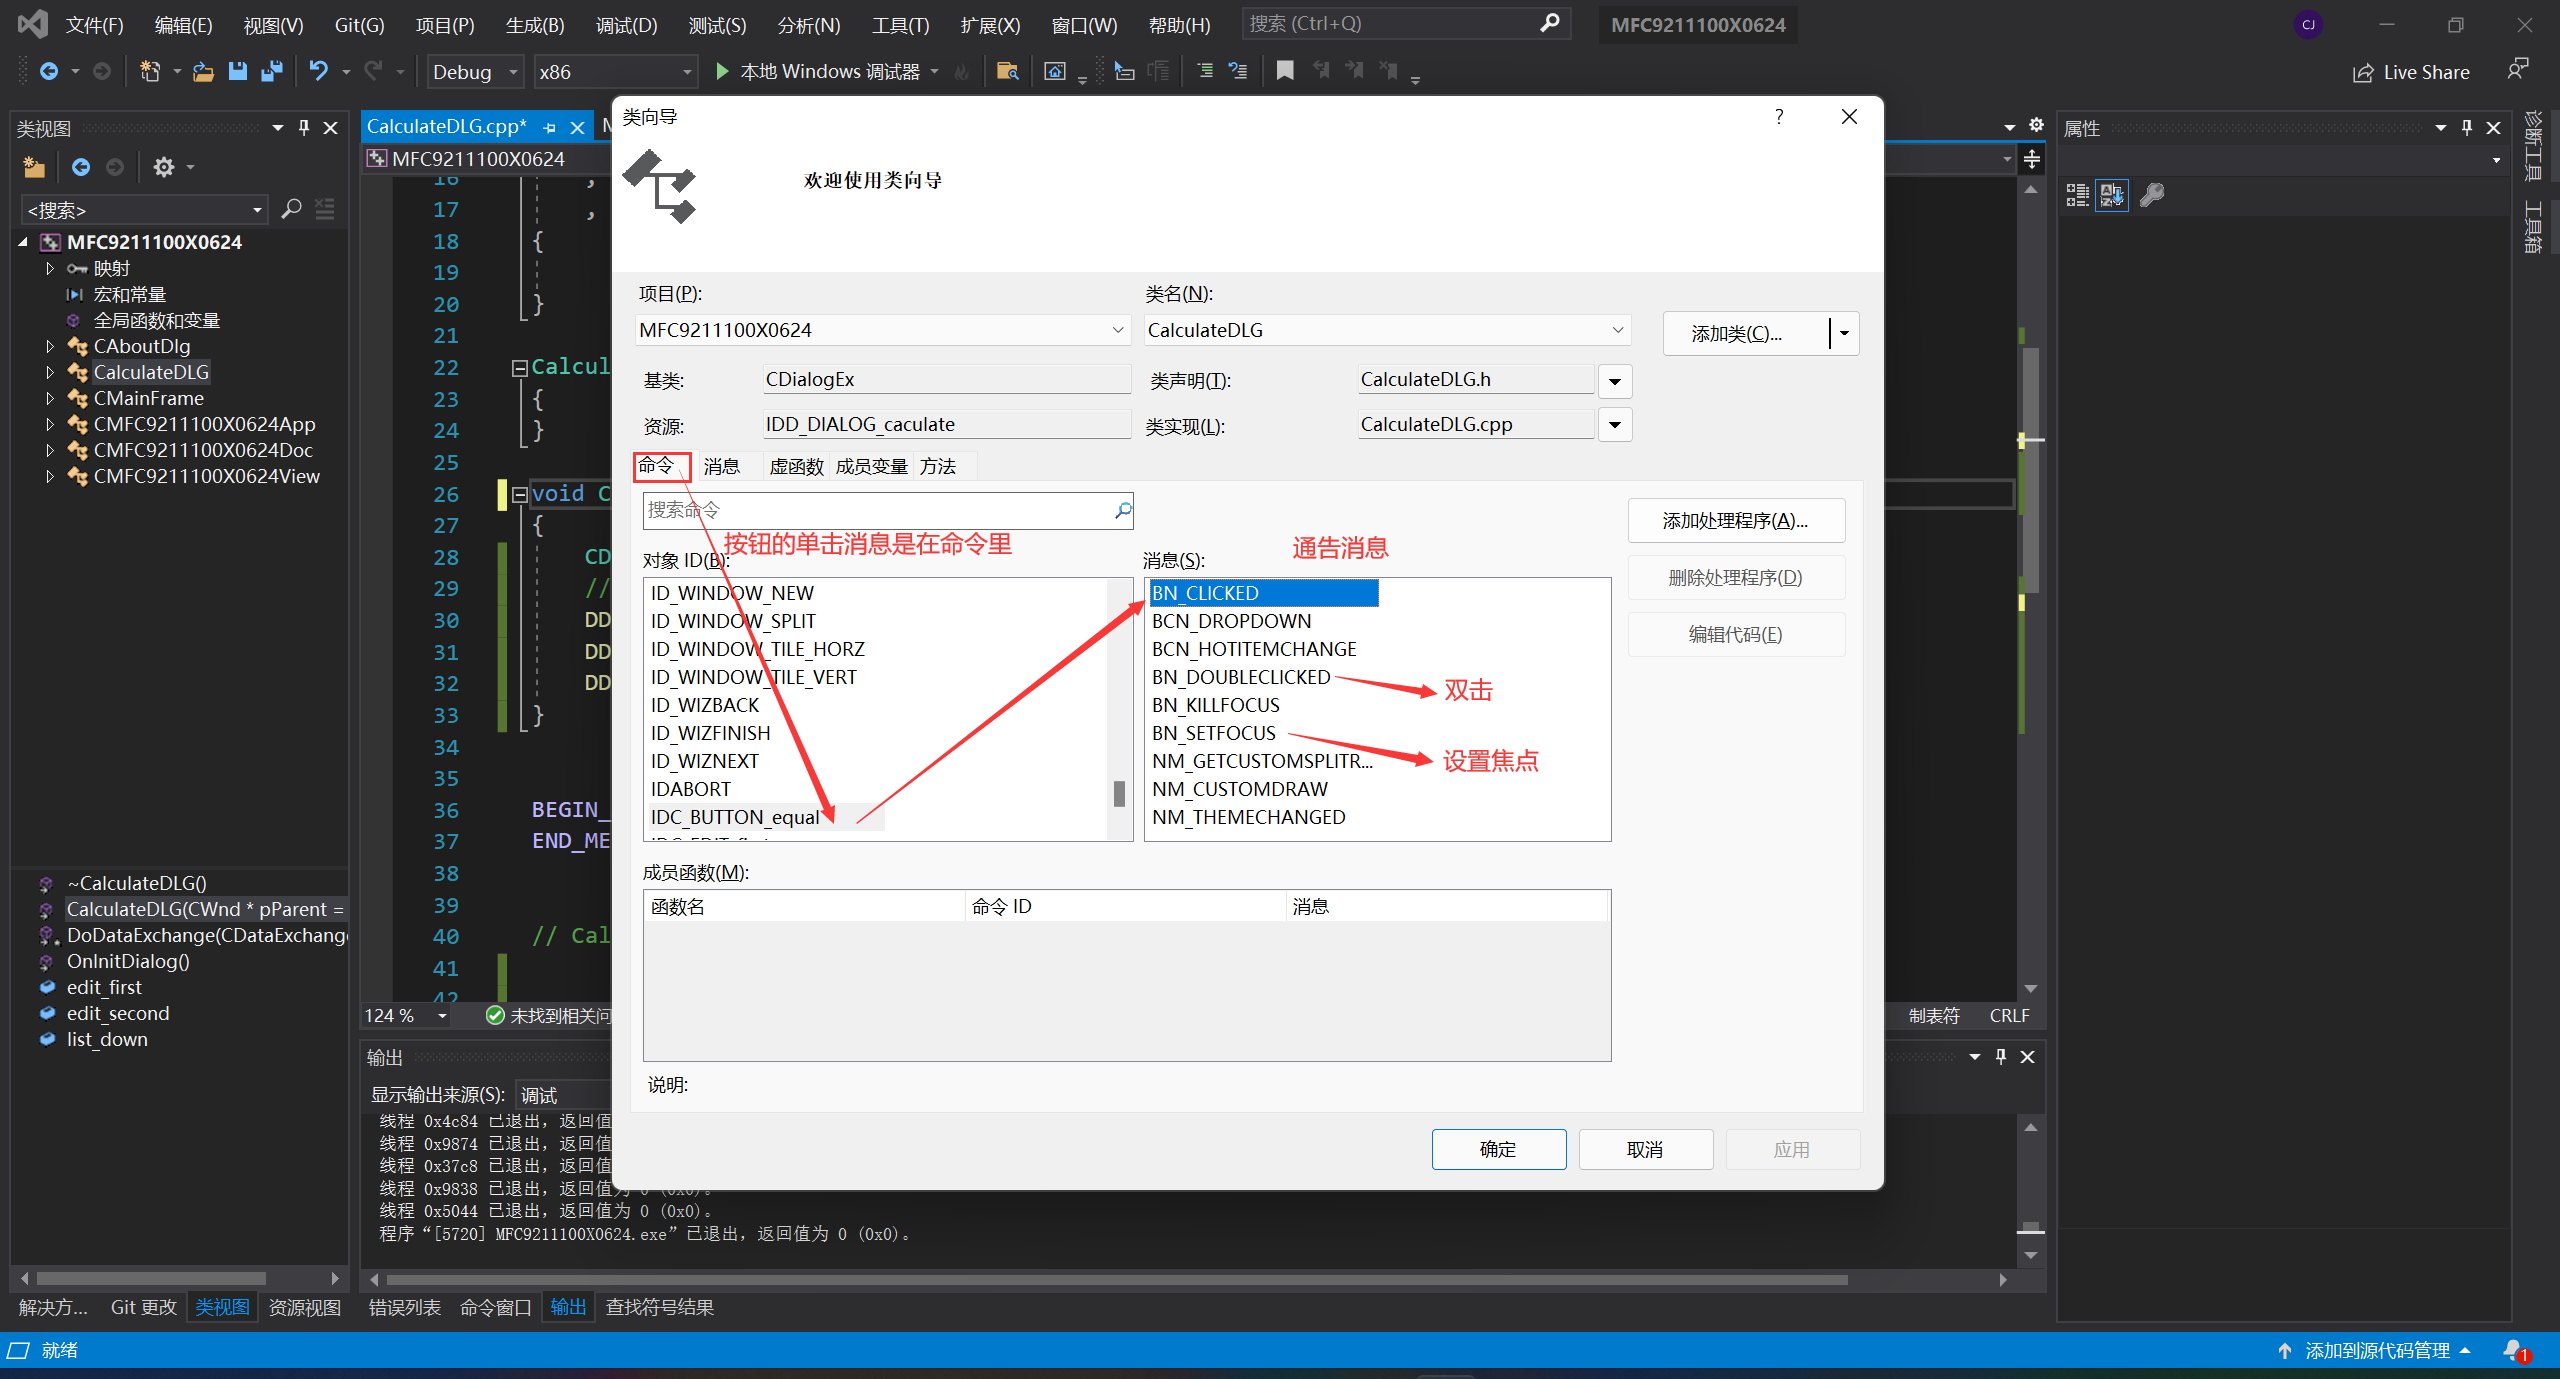Screen dimensions: 2560x1379
Task: Click the bookmark toggle icon in toolbar
Action: pos(1285,71)
